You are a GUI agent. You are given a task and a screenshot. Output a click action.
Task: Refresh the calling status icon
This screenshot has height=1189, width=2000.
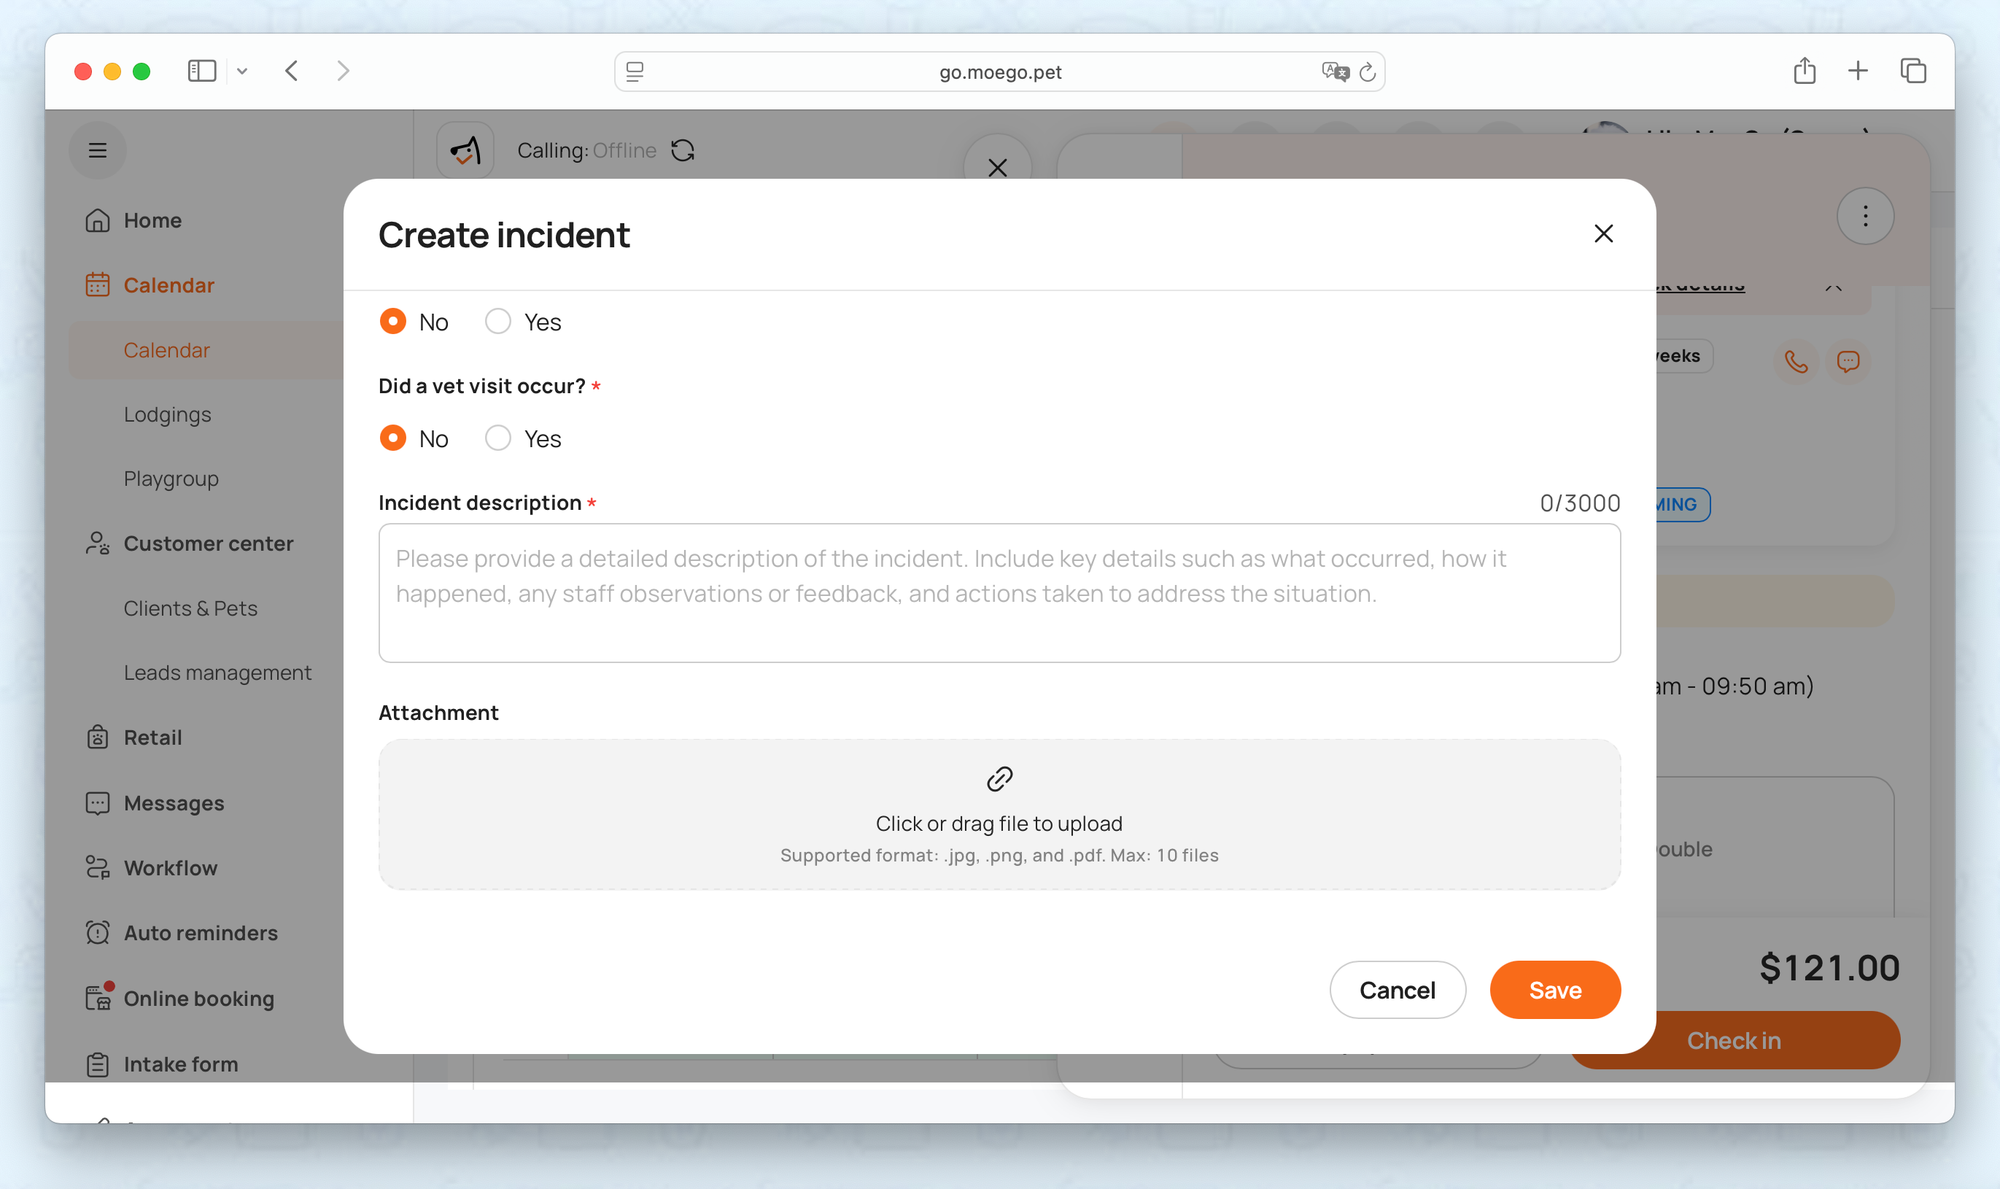click(x=683, y=150)
